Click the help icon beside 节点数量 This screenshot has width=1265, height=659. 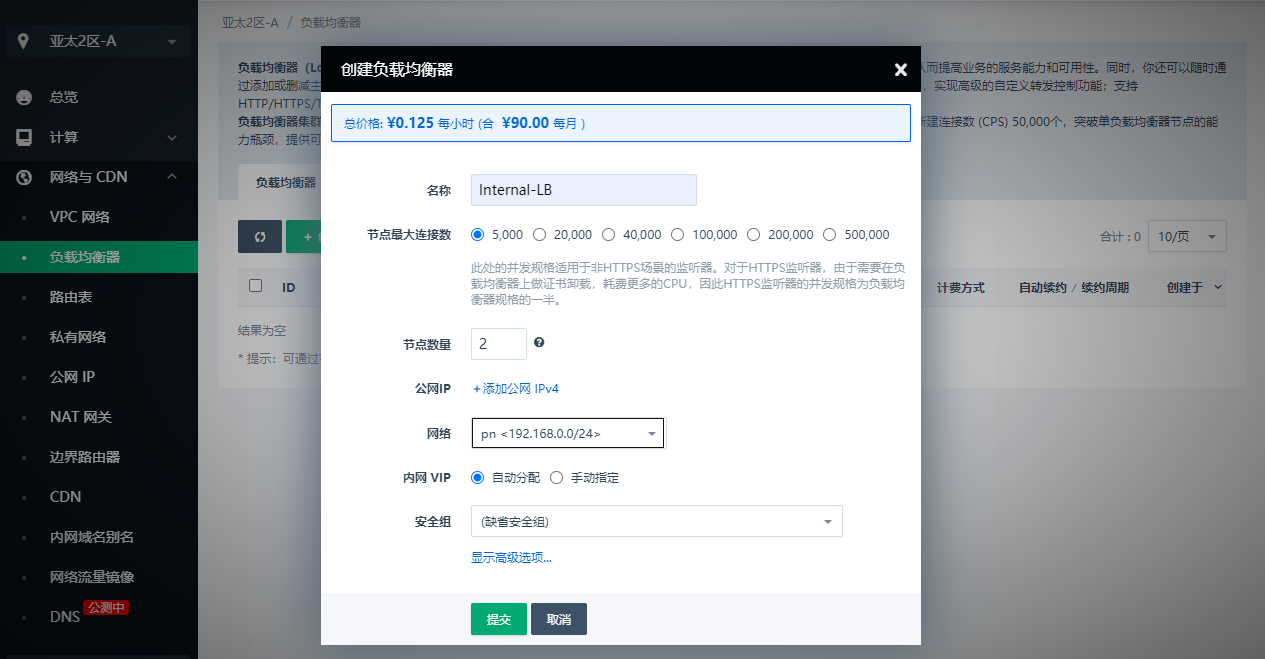540,343
